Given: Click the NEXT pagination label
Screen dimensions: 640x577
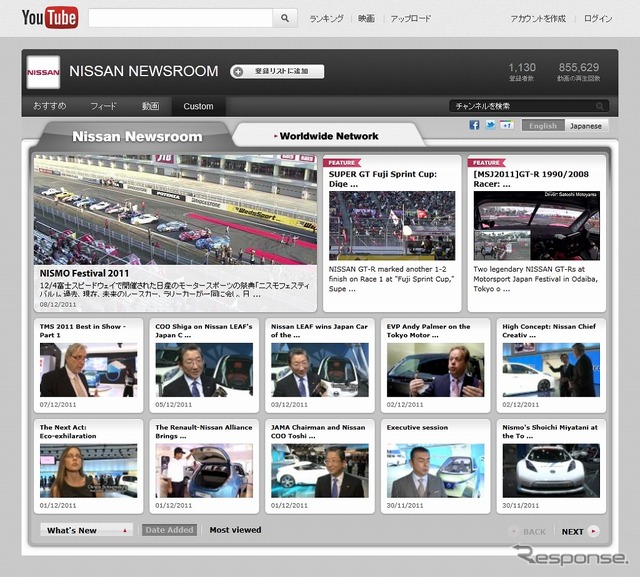Looking at the screenshot, I should (572, 532).
